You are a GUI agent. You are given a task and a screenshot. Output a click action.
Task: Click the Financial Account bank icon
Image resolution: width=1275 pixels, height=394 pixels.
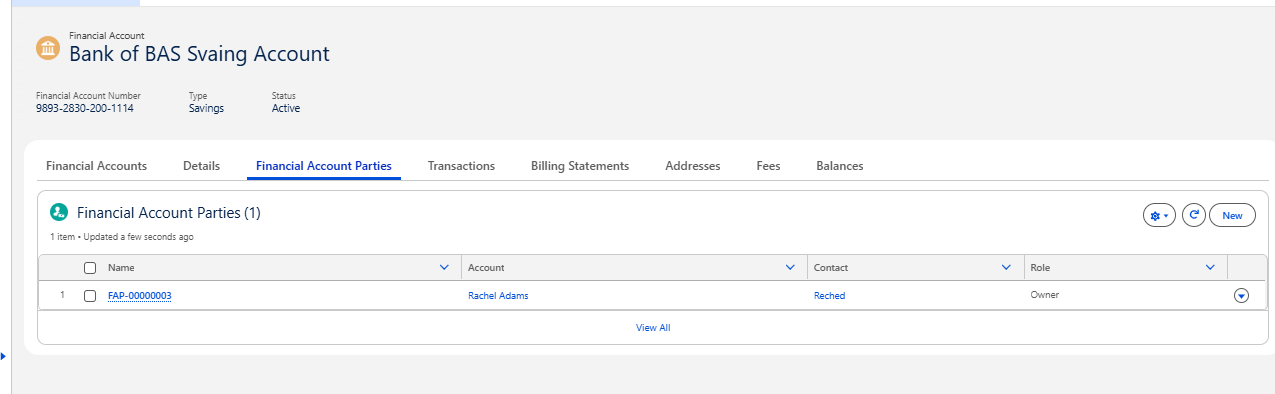pos(48,48)
